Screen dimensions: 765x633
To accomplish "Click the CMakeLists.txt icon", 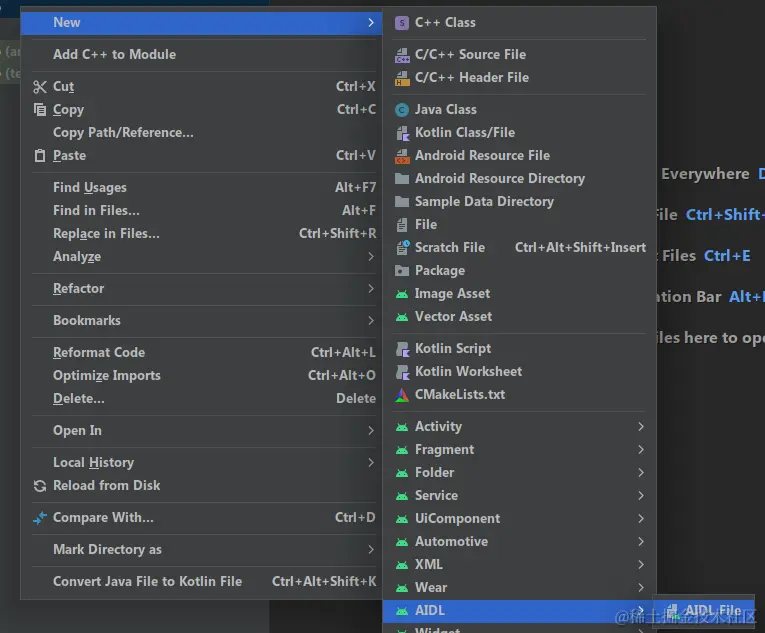I will click(x=402, y=395).
